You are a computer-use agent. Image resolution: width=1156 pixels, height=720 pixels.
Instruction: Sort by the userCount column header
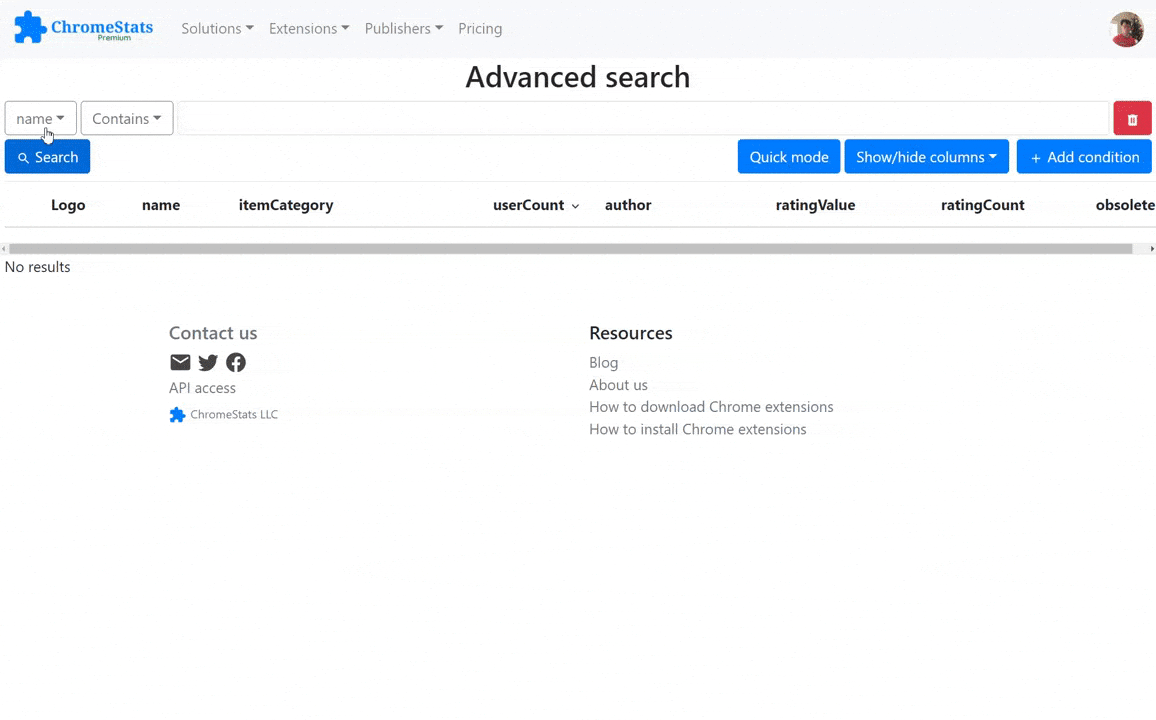coord(536,205)
